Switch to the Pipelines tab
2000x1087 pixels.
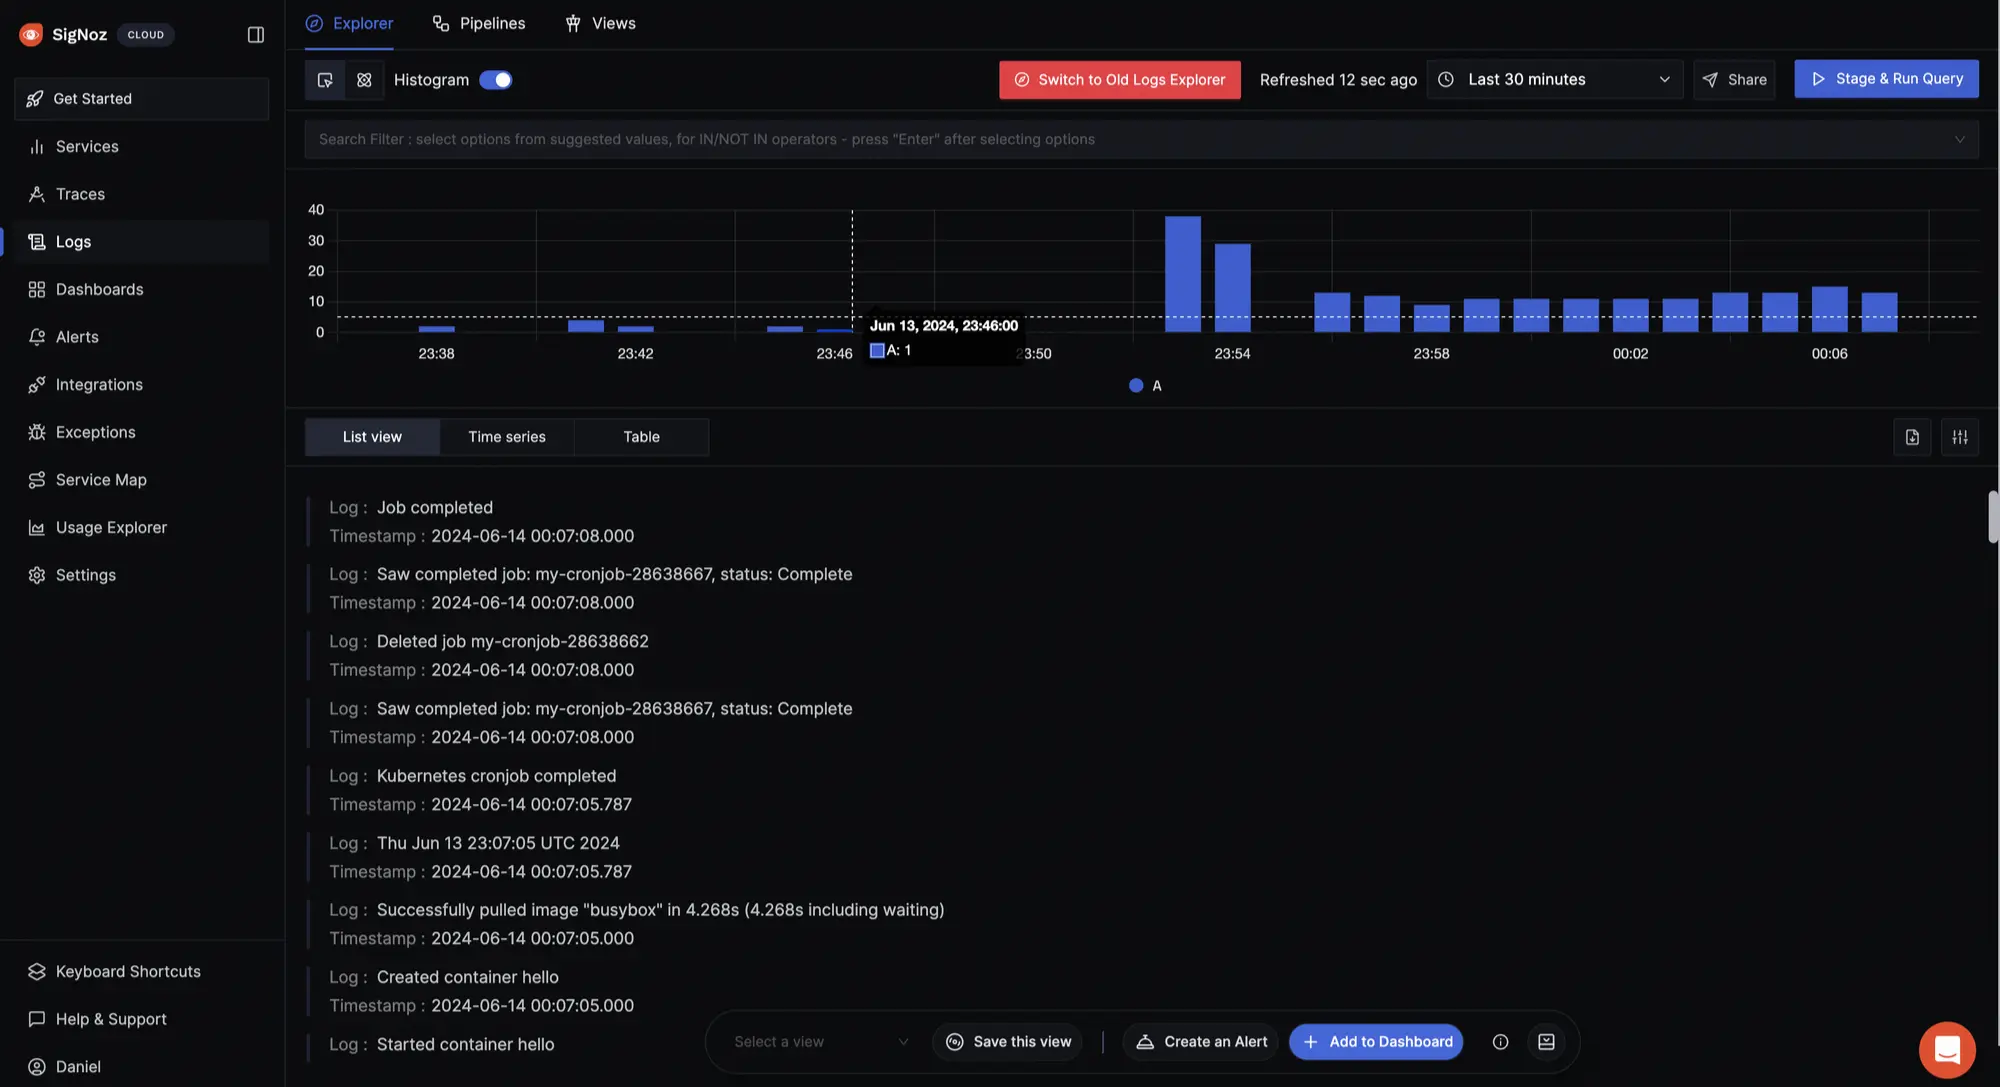click(478, 24)
